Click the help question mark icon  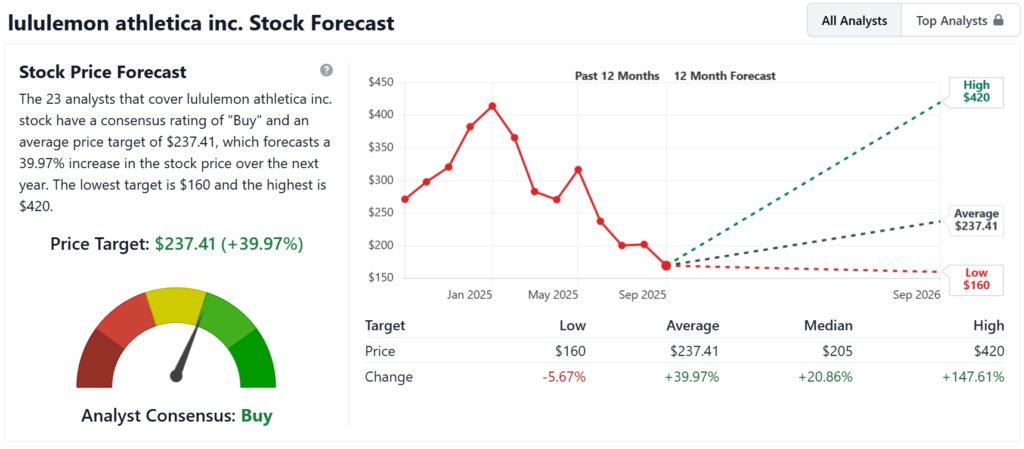point(327,70)
